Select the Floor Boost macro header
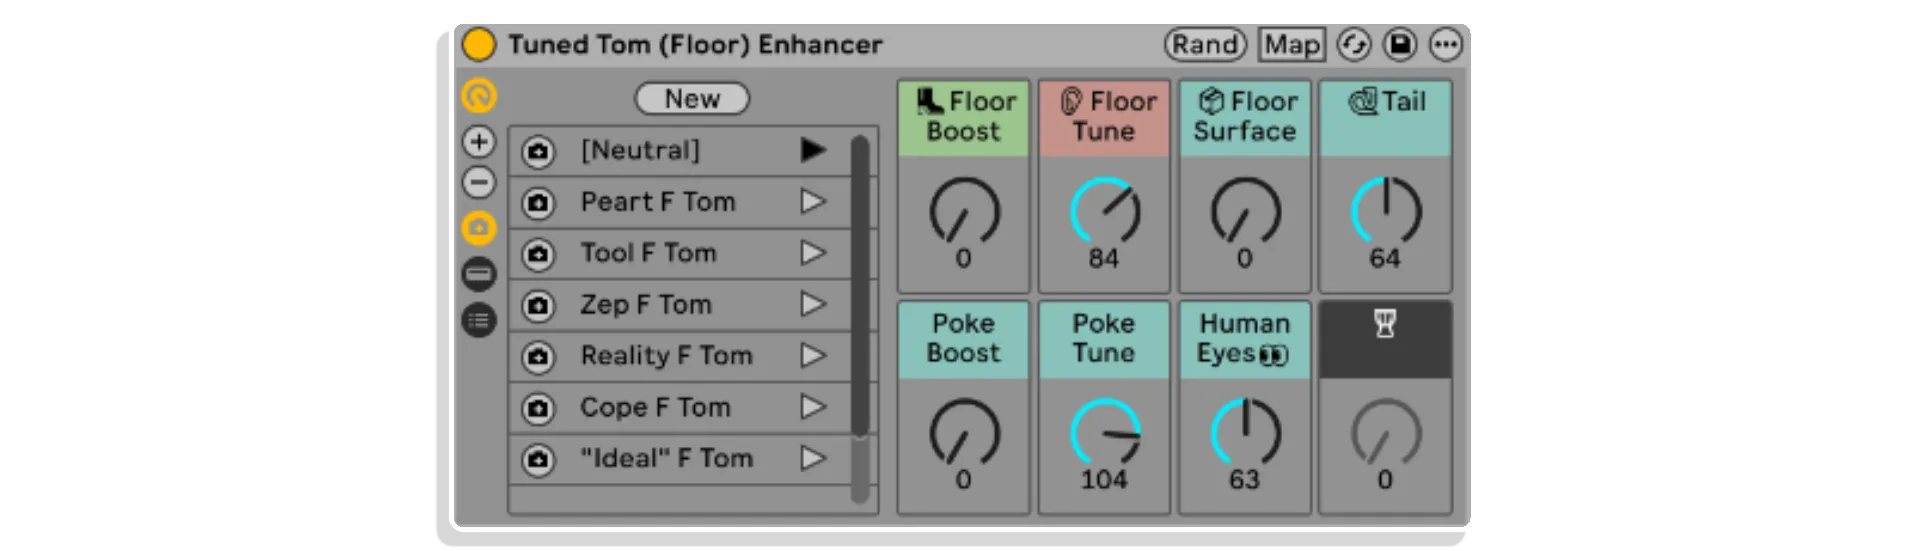The width and height of the screenshot is (1920, 551). [964, 118]
